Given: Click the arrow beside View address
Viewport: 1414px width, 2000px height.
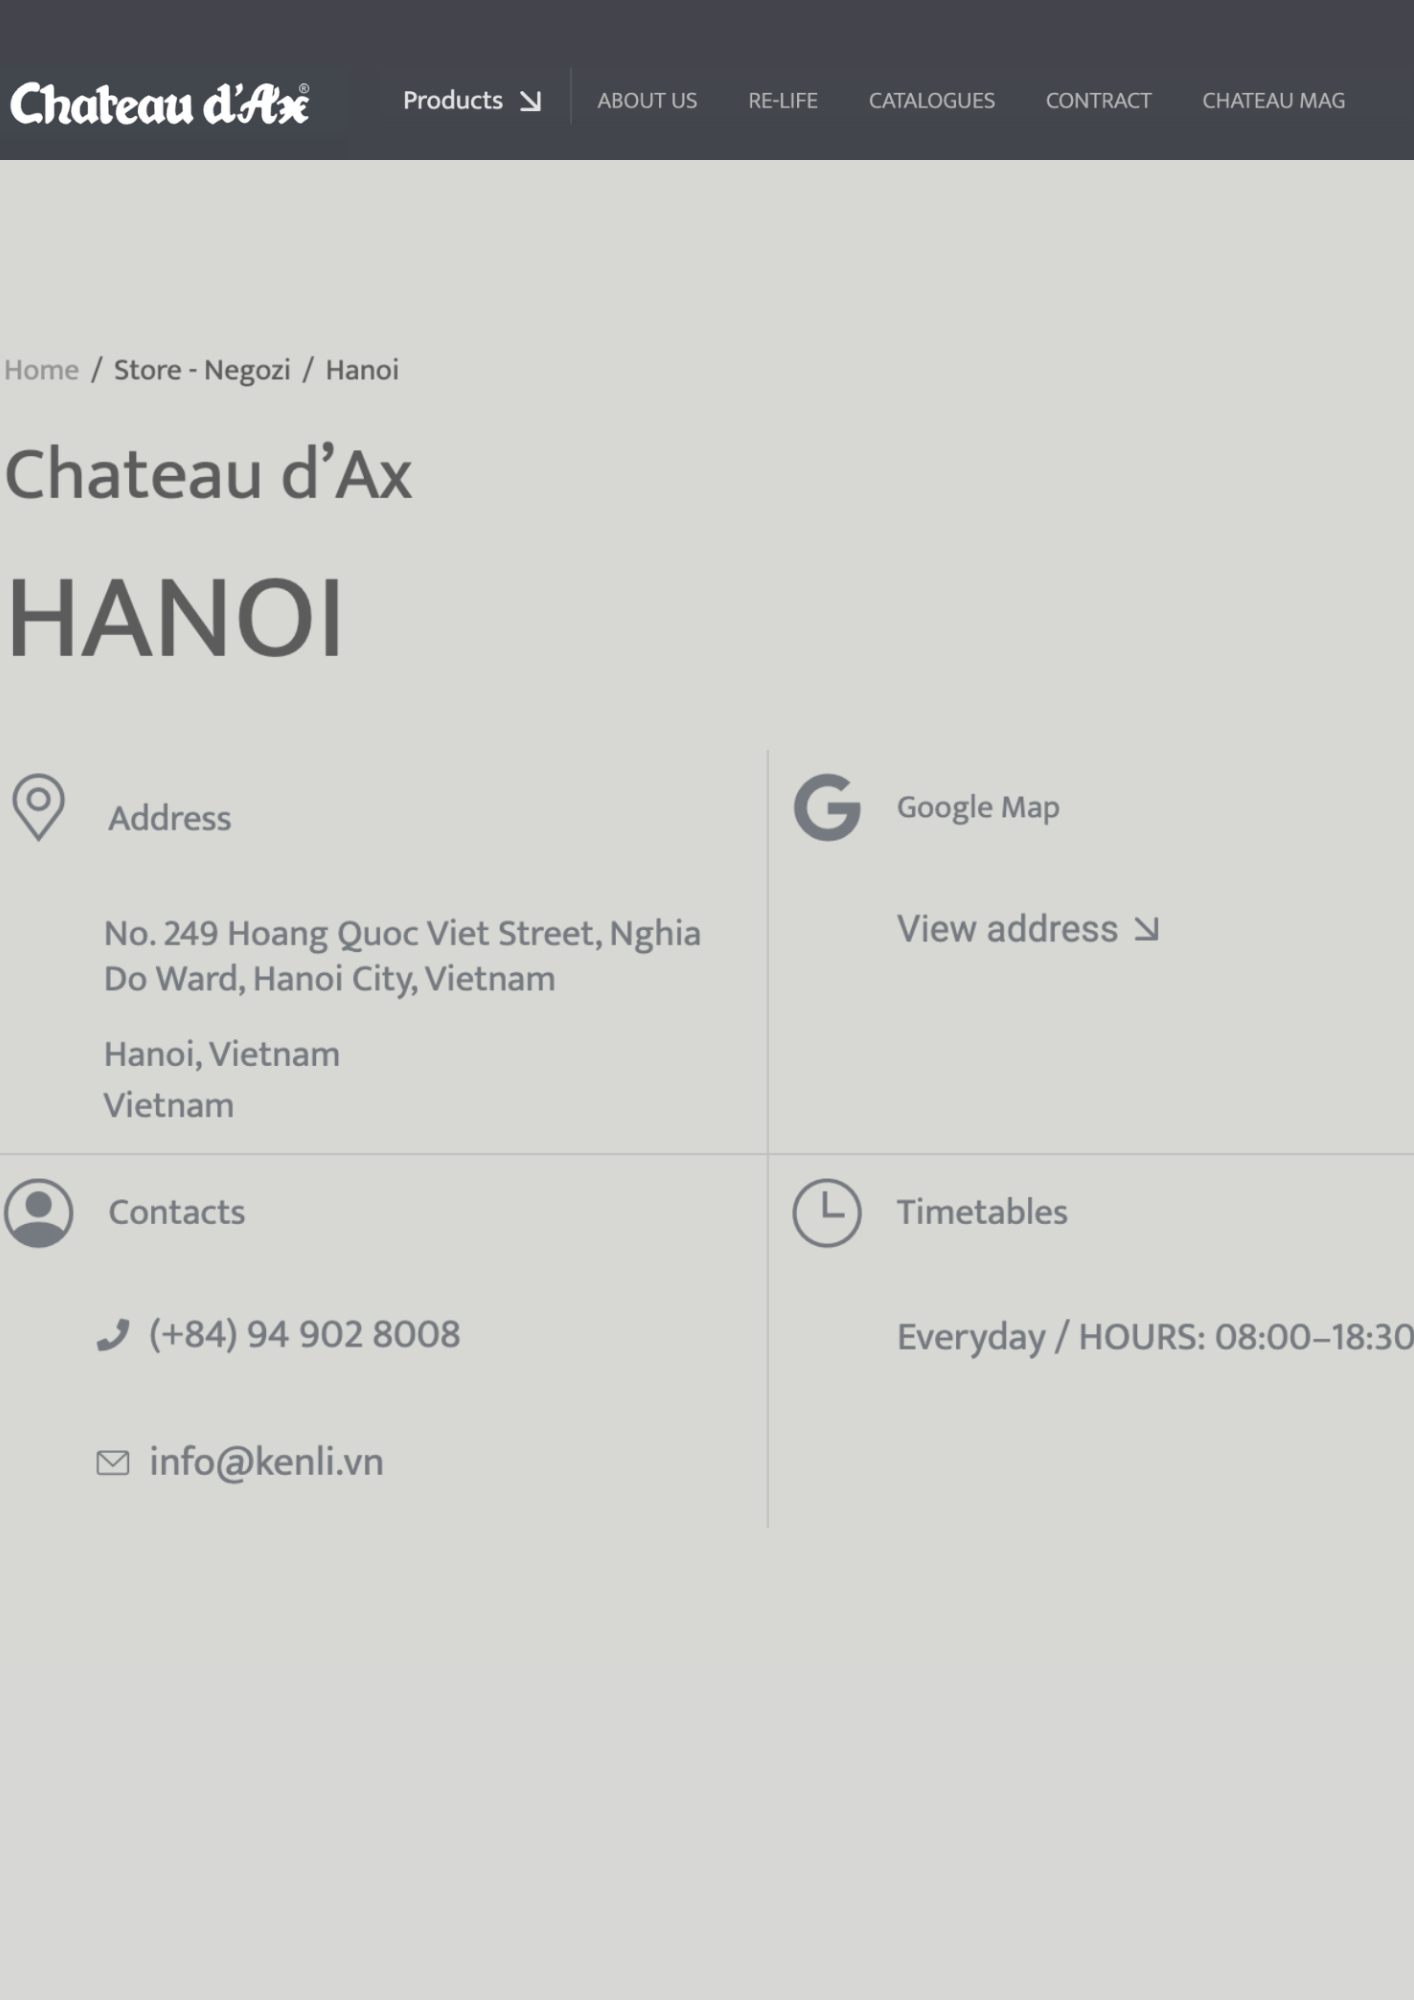Looking at the screenshot, I should [x=1147, y=930].
